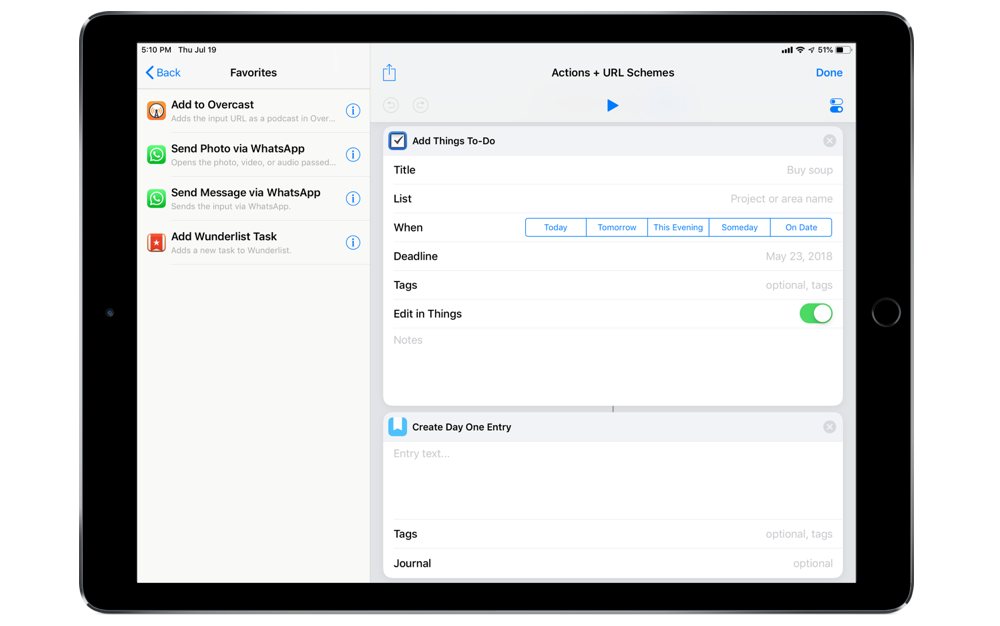The image size is (1000, 626).
Task: Click the battery icon in status bar
Action: pos(844,50)
